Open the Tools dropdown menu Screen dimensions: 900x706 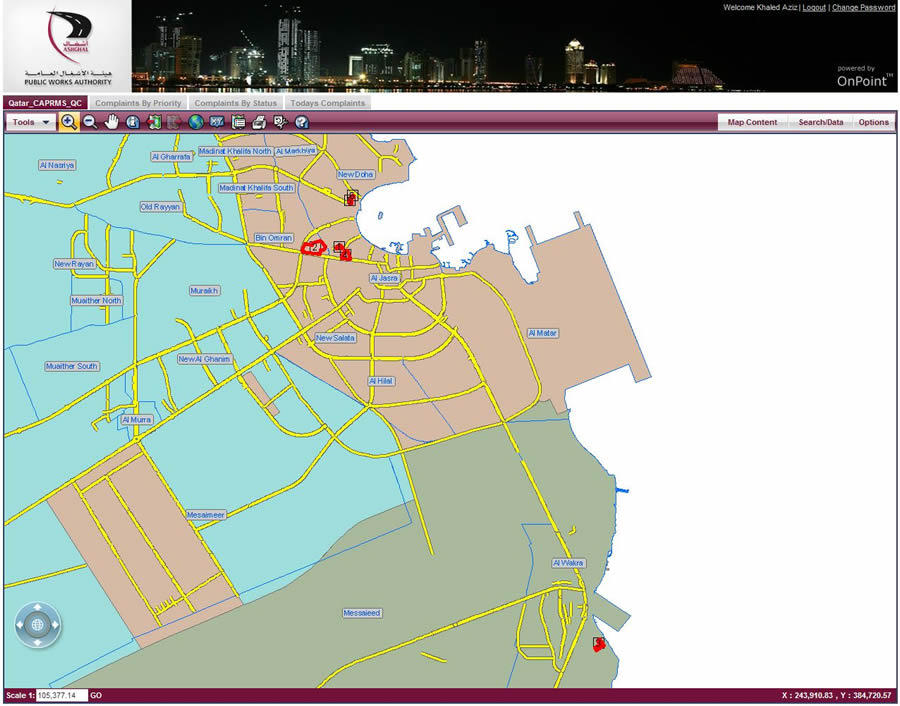pyautogui.click(x=30, y=122)
